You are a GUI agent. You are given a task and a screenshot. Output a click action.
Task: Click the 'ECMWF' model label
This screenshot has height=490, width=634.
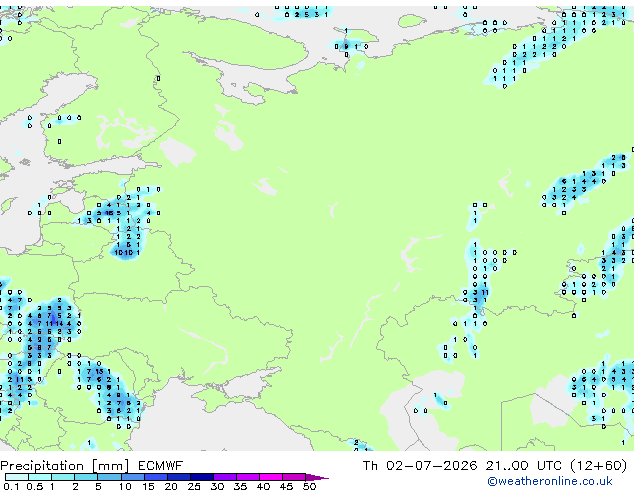coord(161,466)
